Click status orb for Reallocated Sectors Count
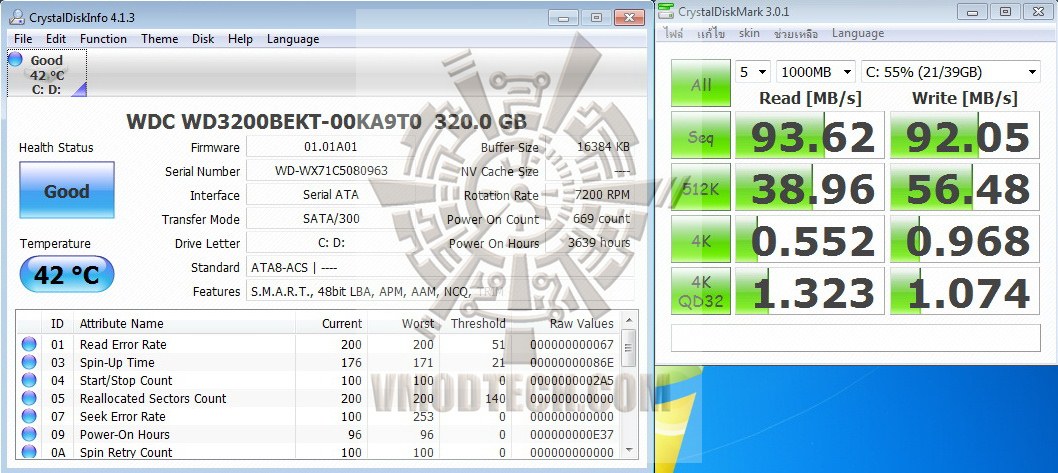Viewport: 1058px width, 473px height. tap(29, 398)
